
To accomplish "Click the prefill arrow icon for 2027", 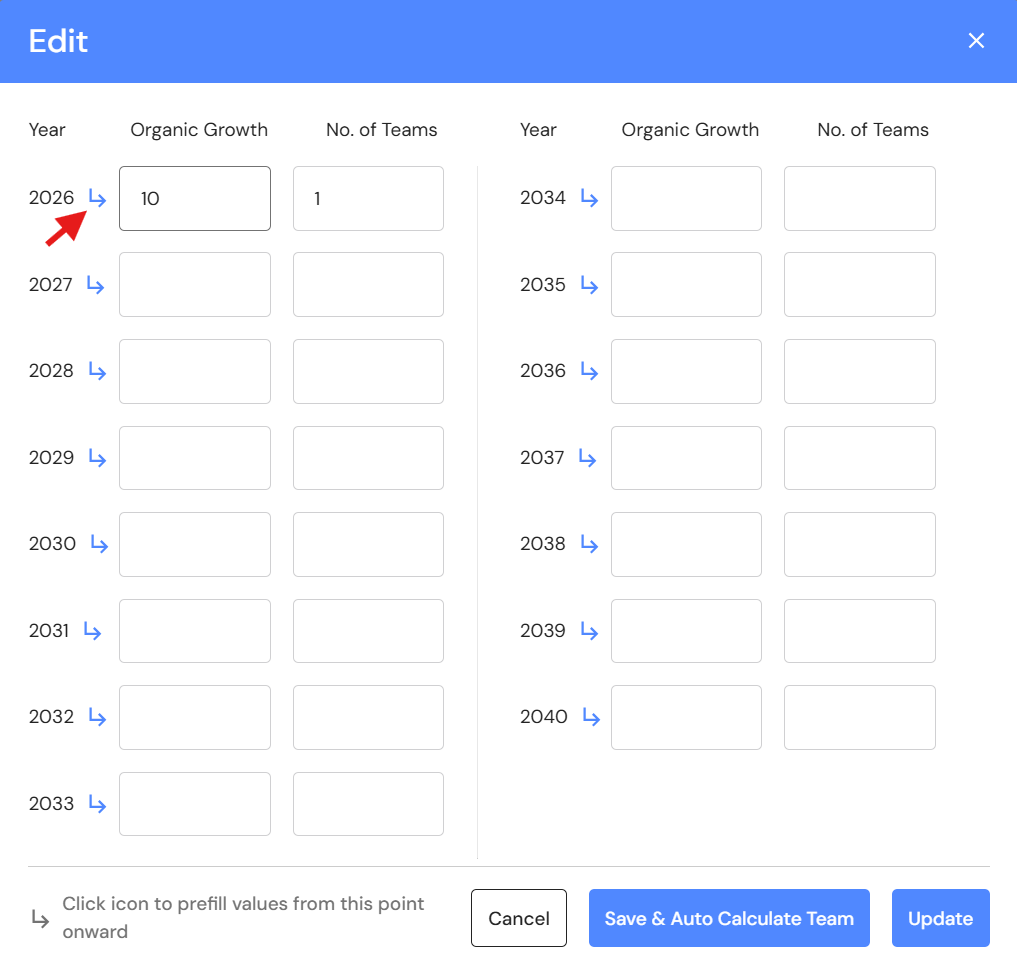I will point(95,285).
